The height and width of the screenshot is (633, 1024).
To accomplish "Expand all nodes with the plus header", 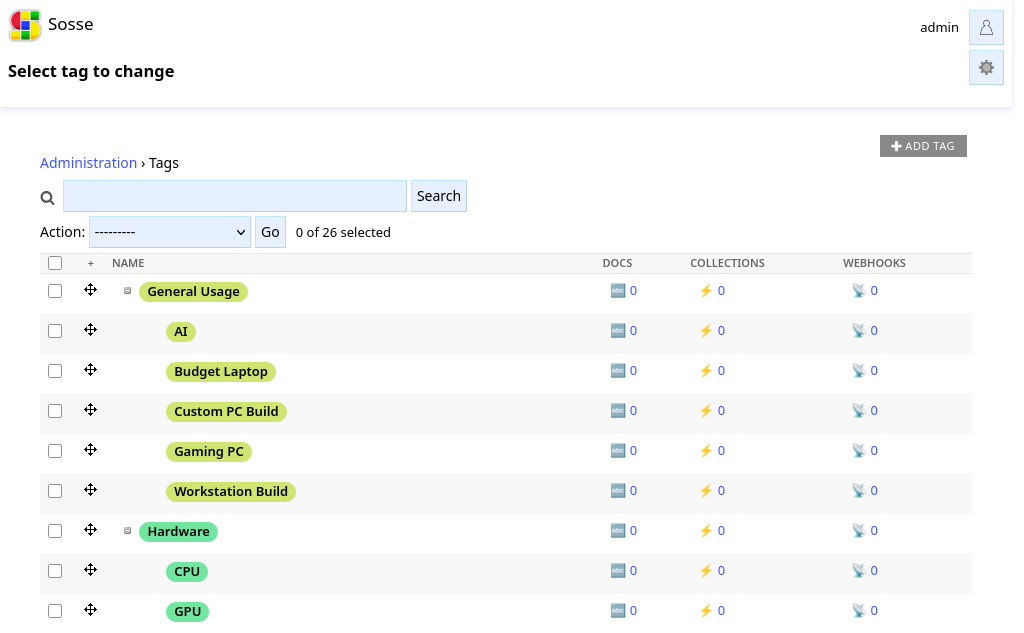I will 91,263.
